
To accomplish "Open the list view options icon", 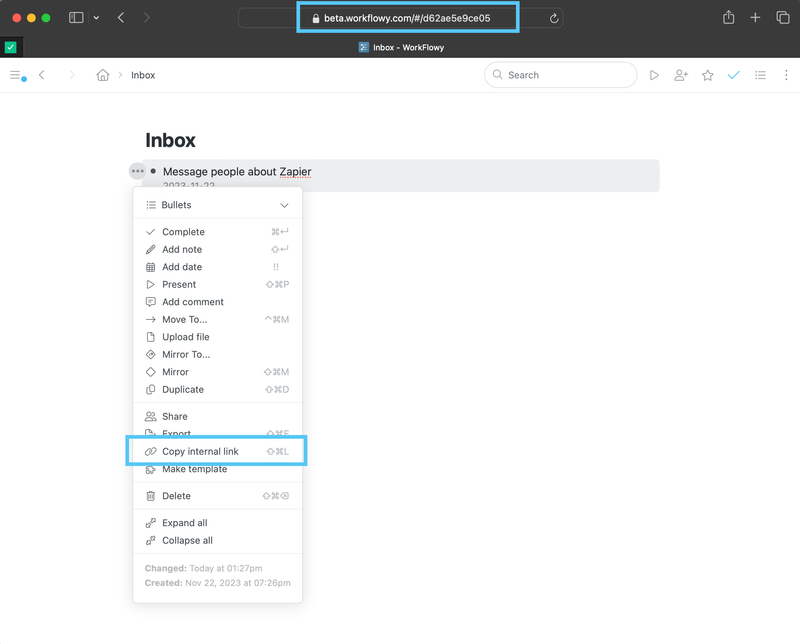I will coord(760,74).
